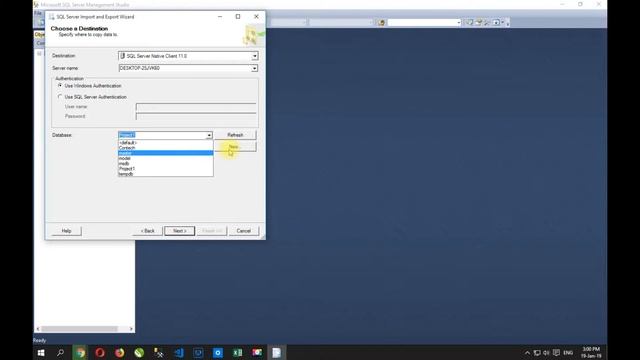This screenshot has height=360, width=640.
Task: Open Outlook from the taskbar
Action: coord(218,353)
